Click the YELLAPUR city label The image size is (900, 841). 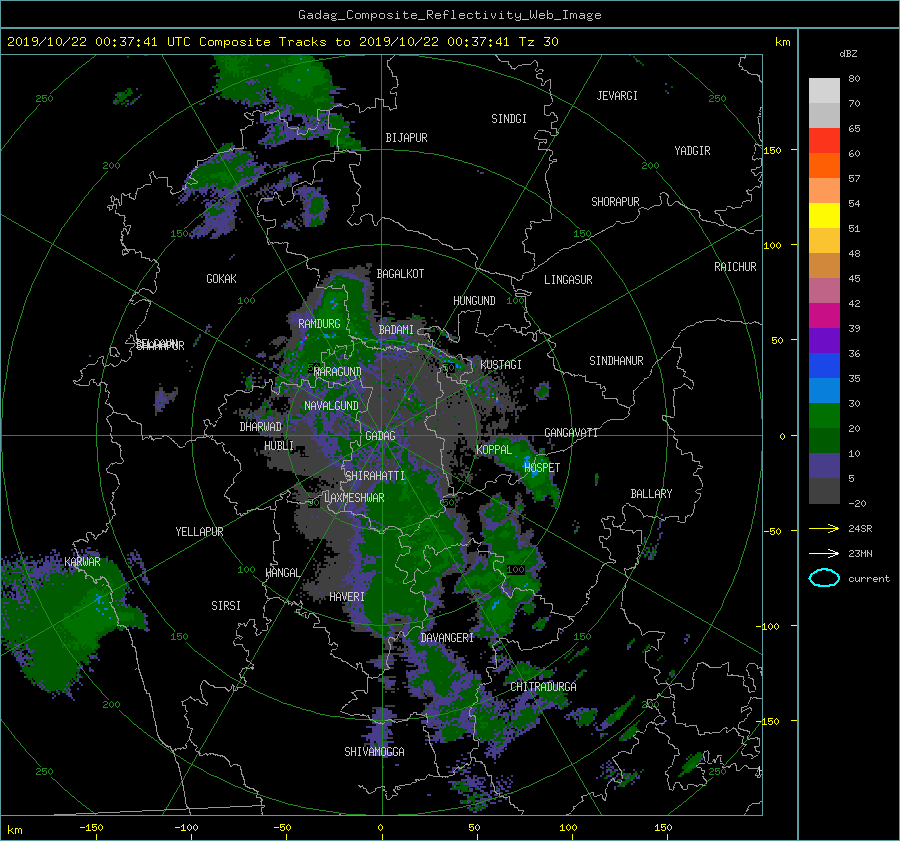[199, 532]
